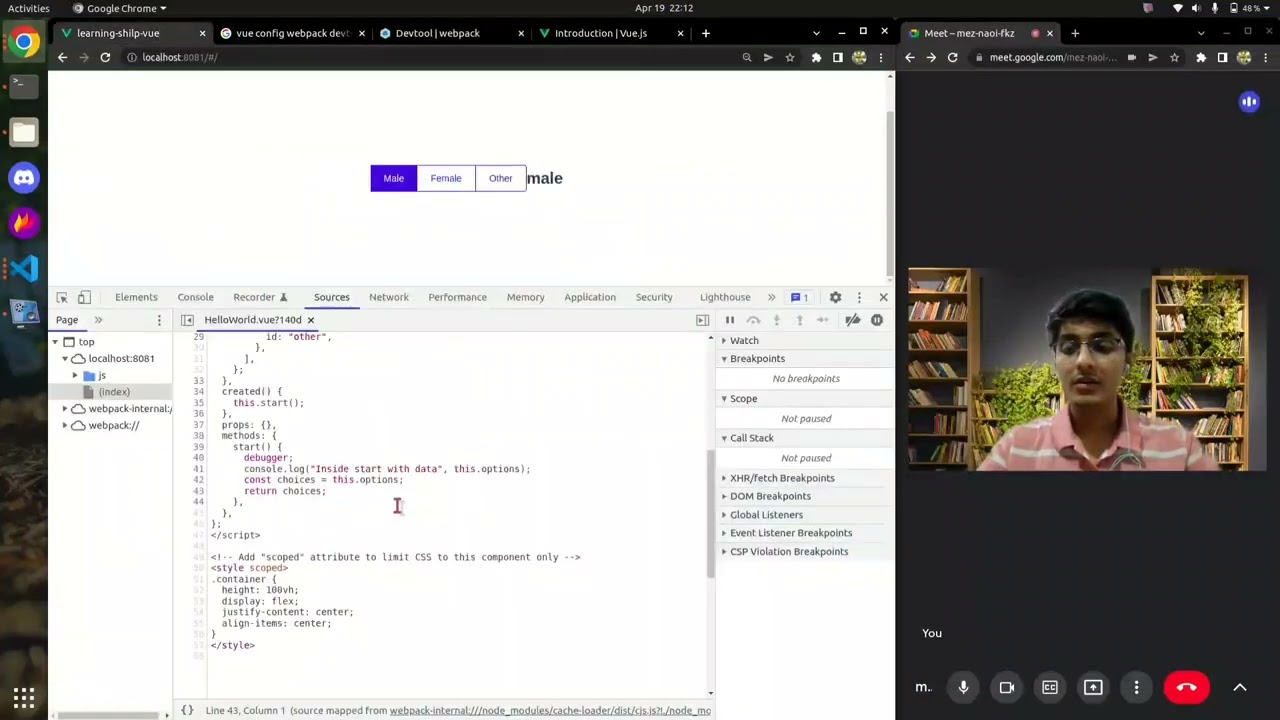Screen dimensions: 1280x720
Task: Open the issues counter badge showing 1
Action: coord(799,297)
